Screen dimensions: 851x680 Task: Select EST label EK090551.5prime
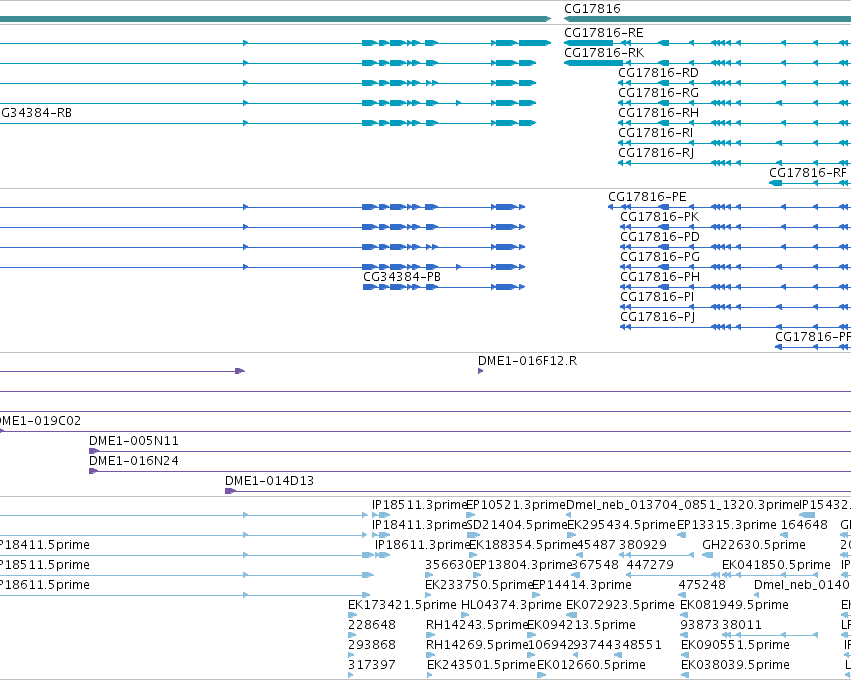pyautogui.click(x=735, y=645)
